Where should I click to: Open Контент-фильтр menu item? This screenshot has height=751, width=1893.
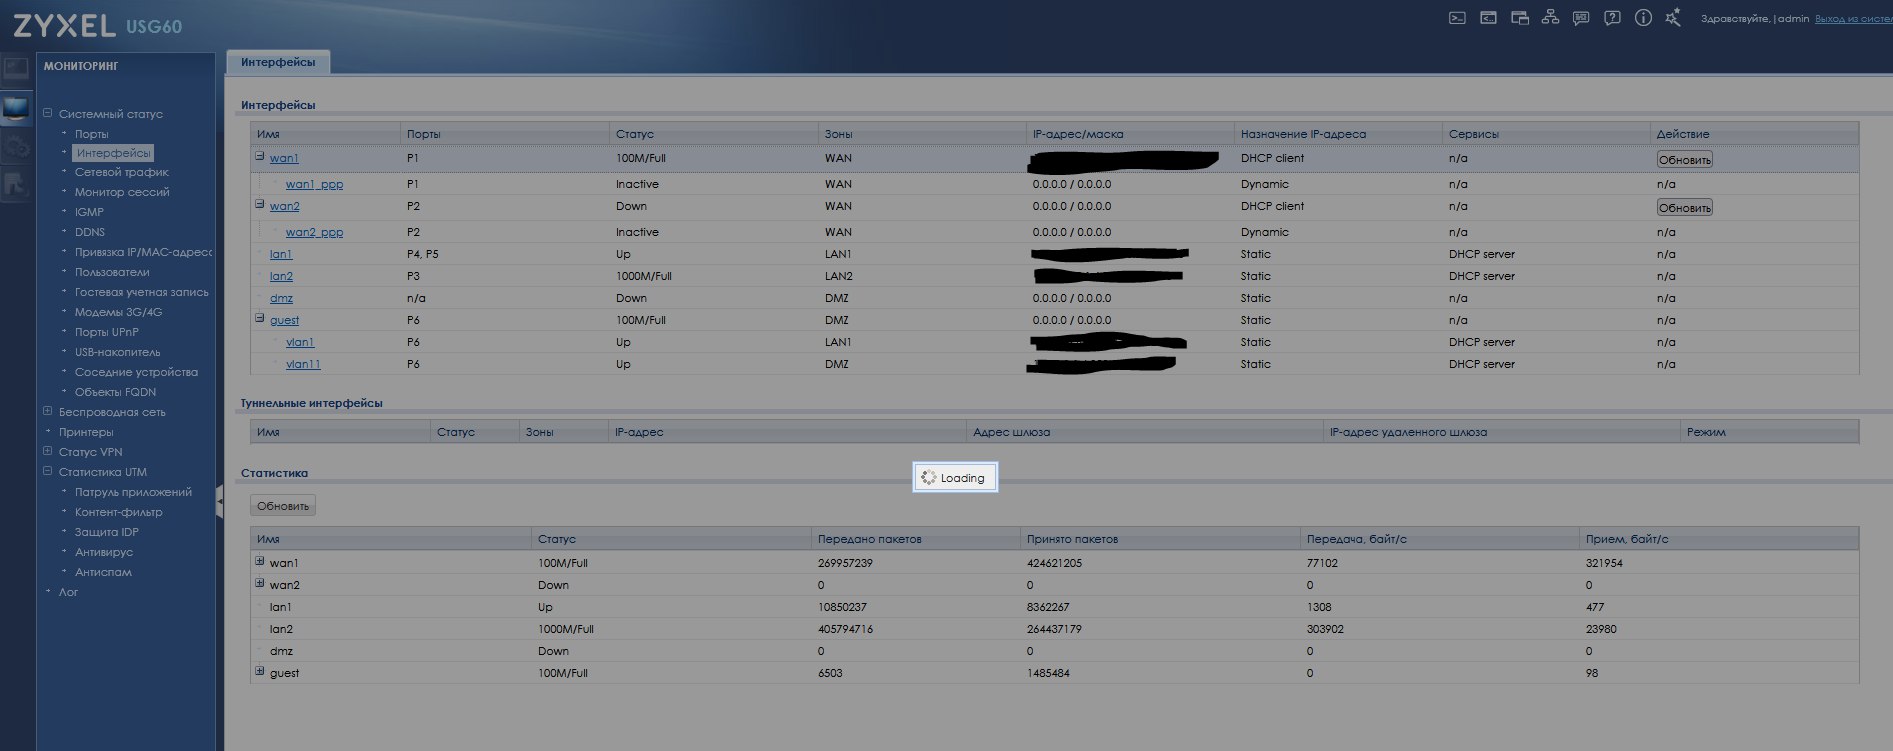coord(118,512)
